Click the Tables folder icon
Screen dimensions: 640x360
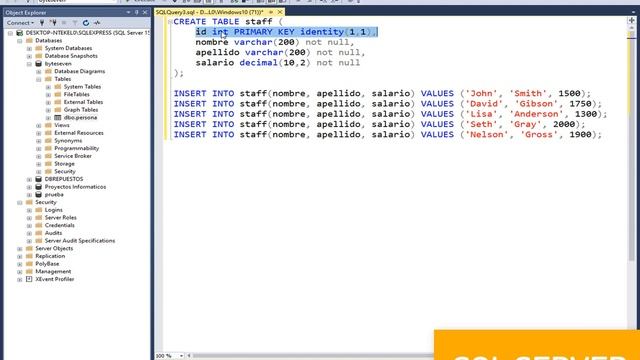pos(48,79)
